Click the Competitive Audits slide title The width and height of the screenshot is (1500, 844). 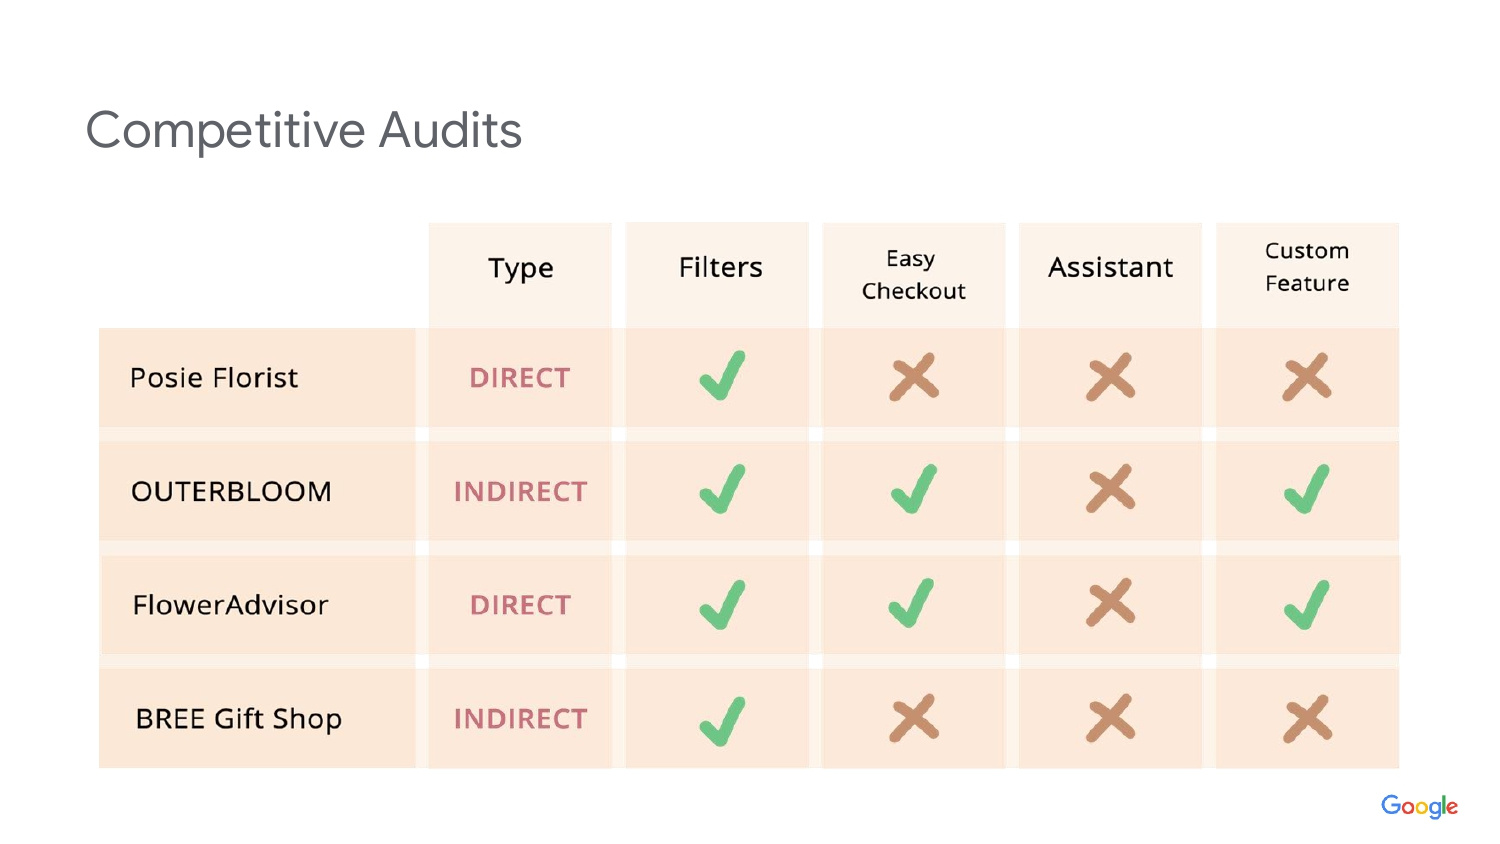tap(304, 131)
